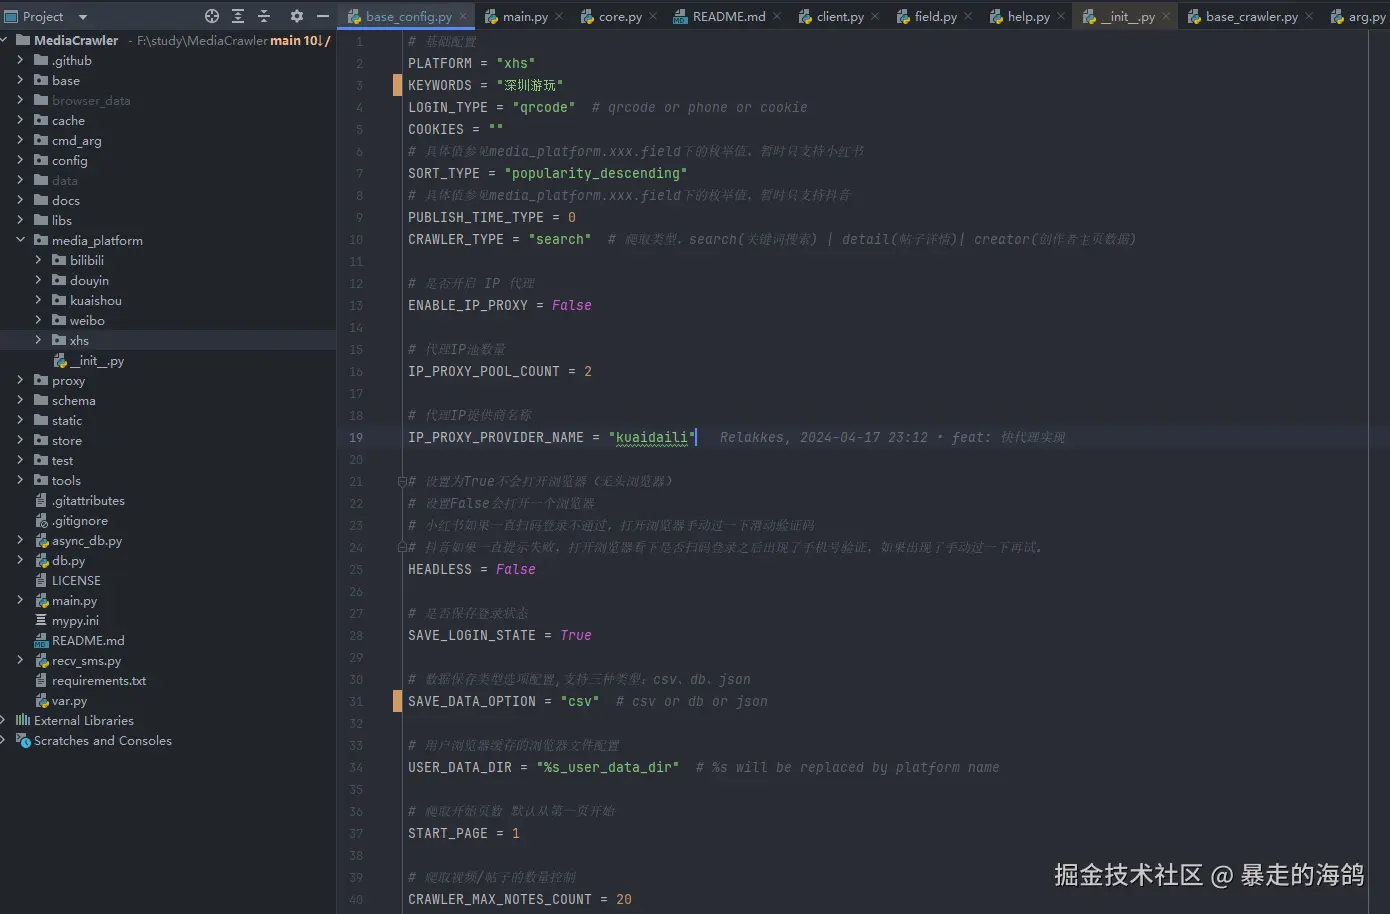The height and width of the screenshot is (914, 1390).
Task: Open requirements.txt file
Action: 99,680
